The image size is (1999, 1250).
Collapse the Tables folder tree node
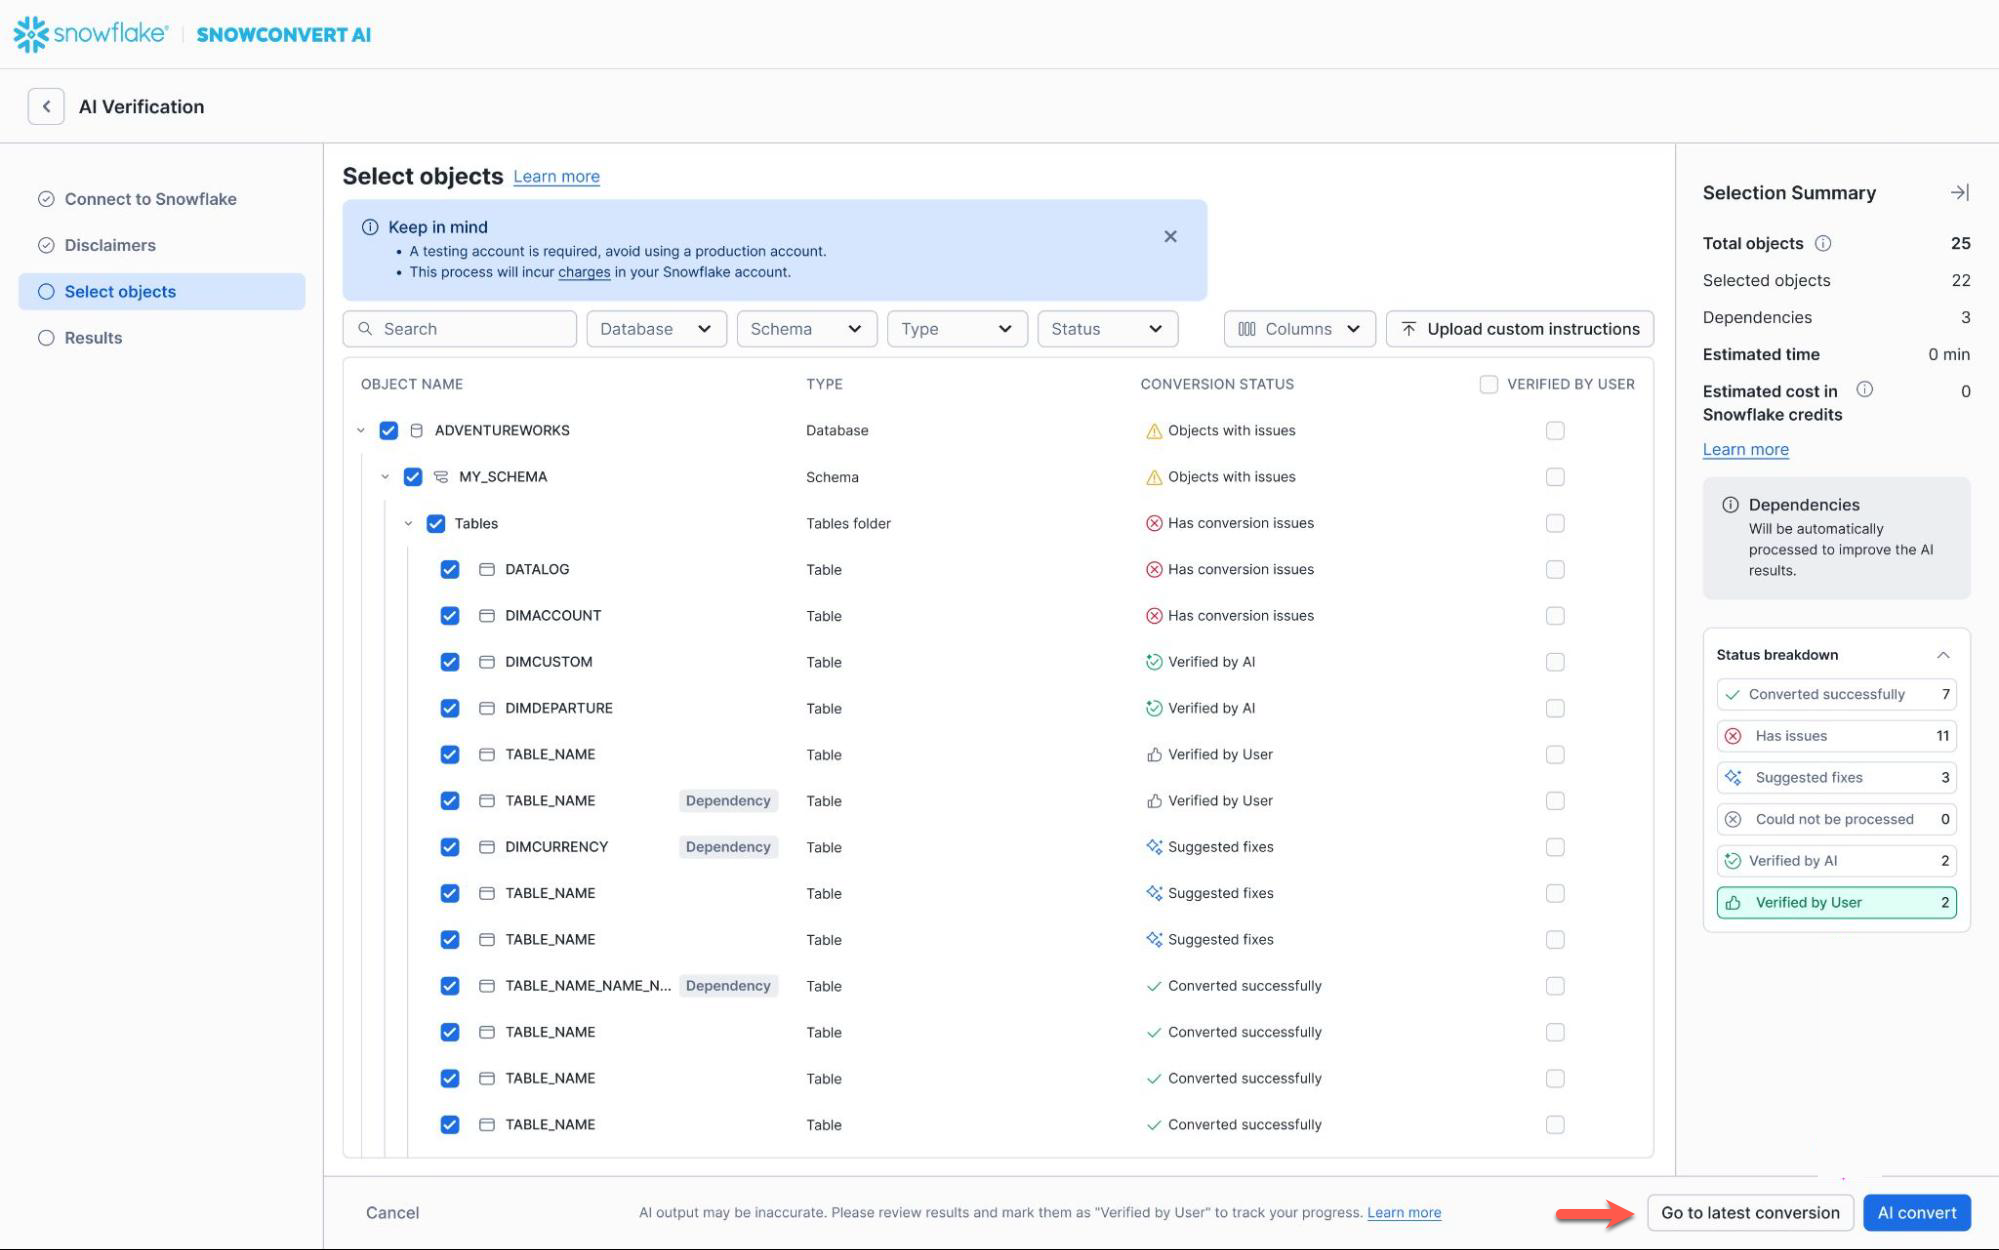click(408, 524)
